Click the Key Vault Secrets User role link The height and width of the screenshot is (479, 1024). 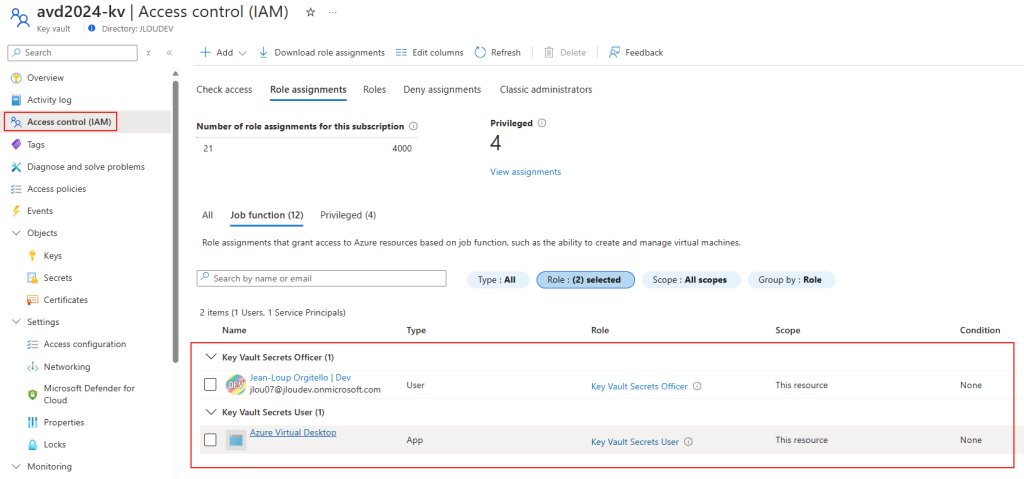635,442
